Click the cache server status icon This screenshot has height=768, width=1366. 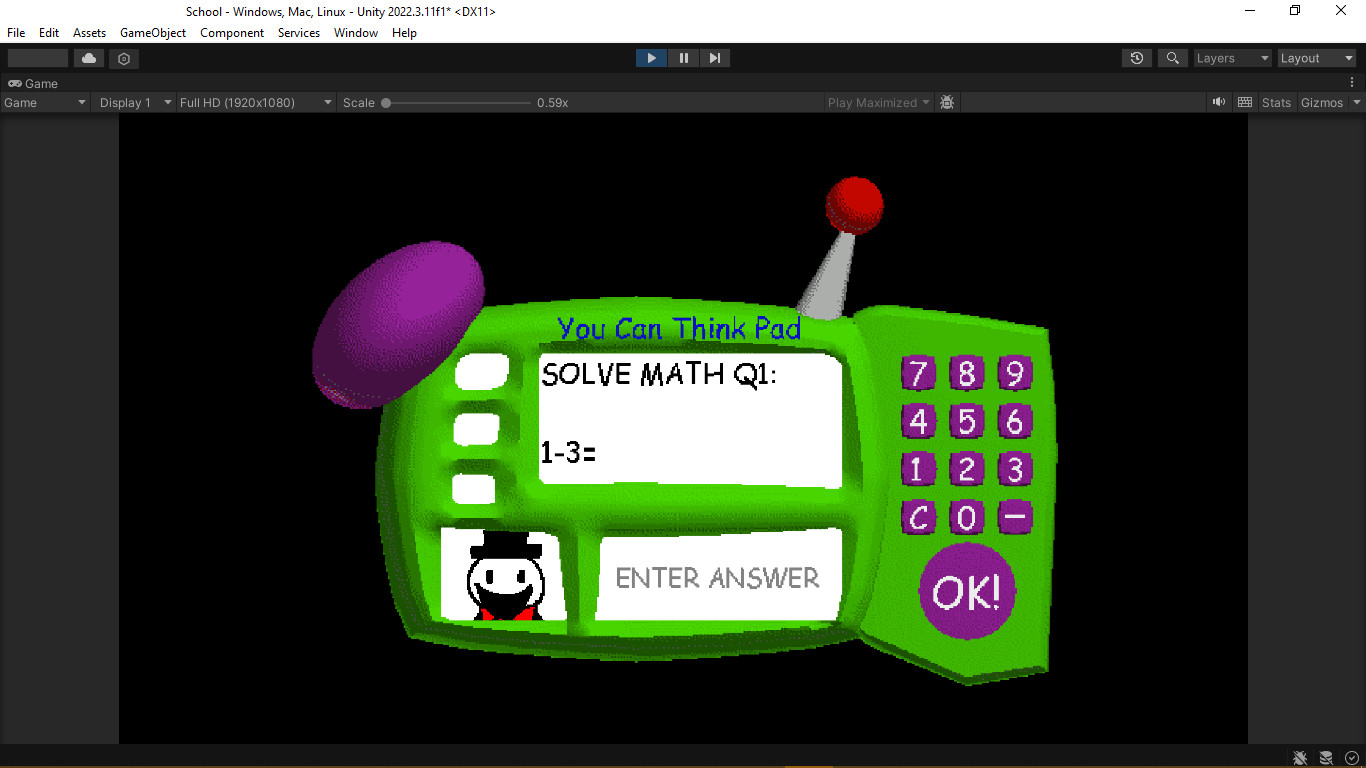point(1325,757)
